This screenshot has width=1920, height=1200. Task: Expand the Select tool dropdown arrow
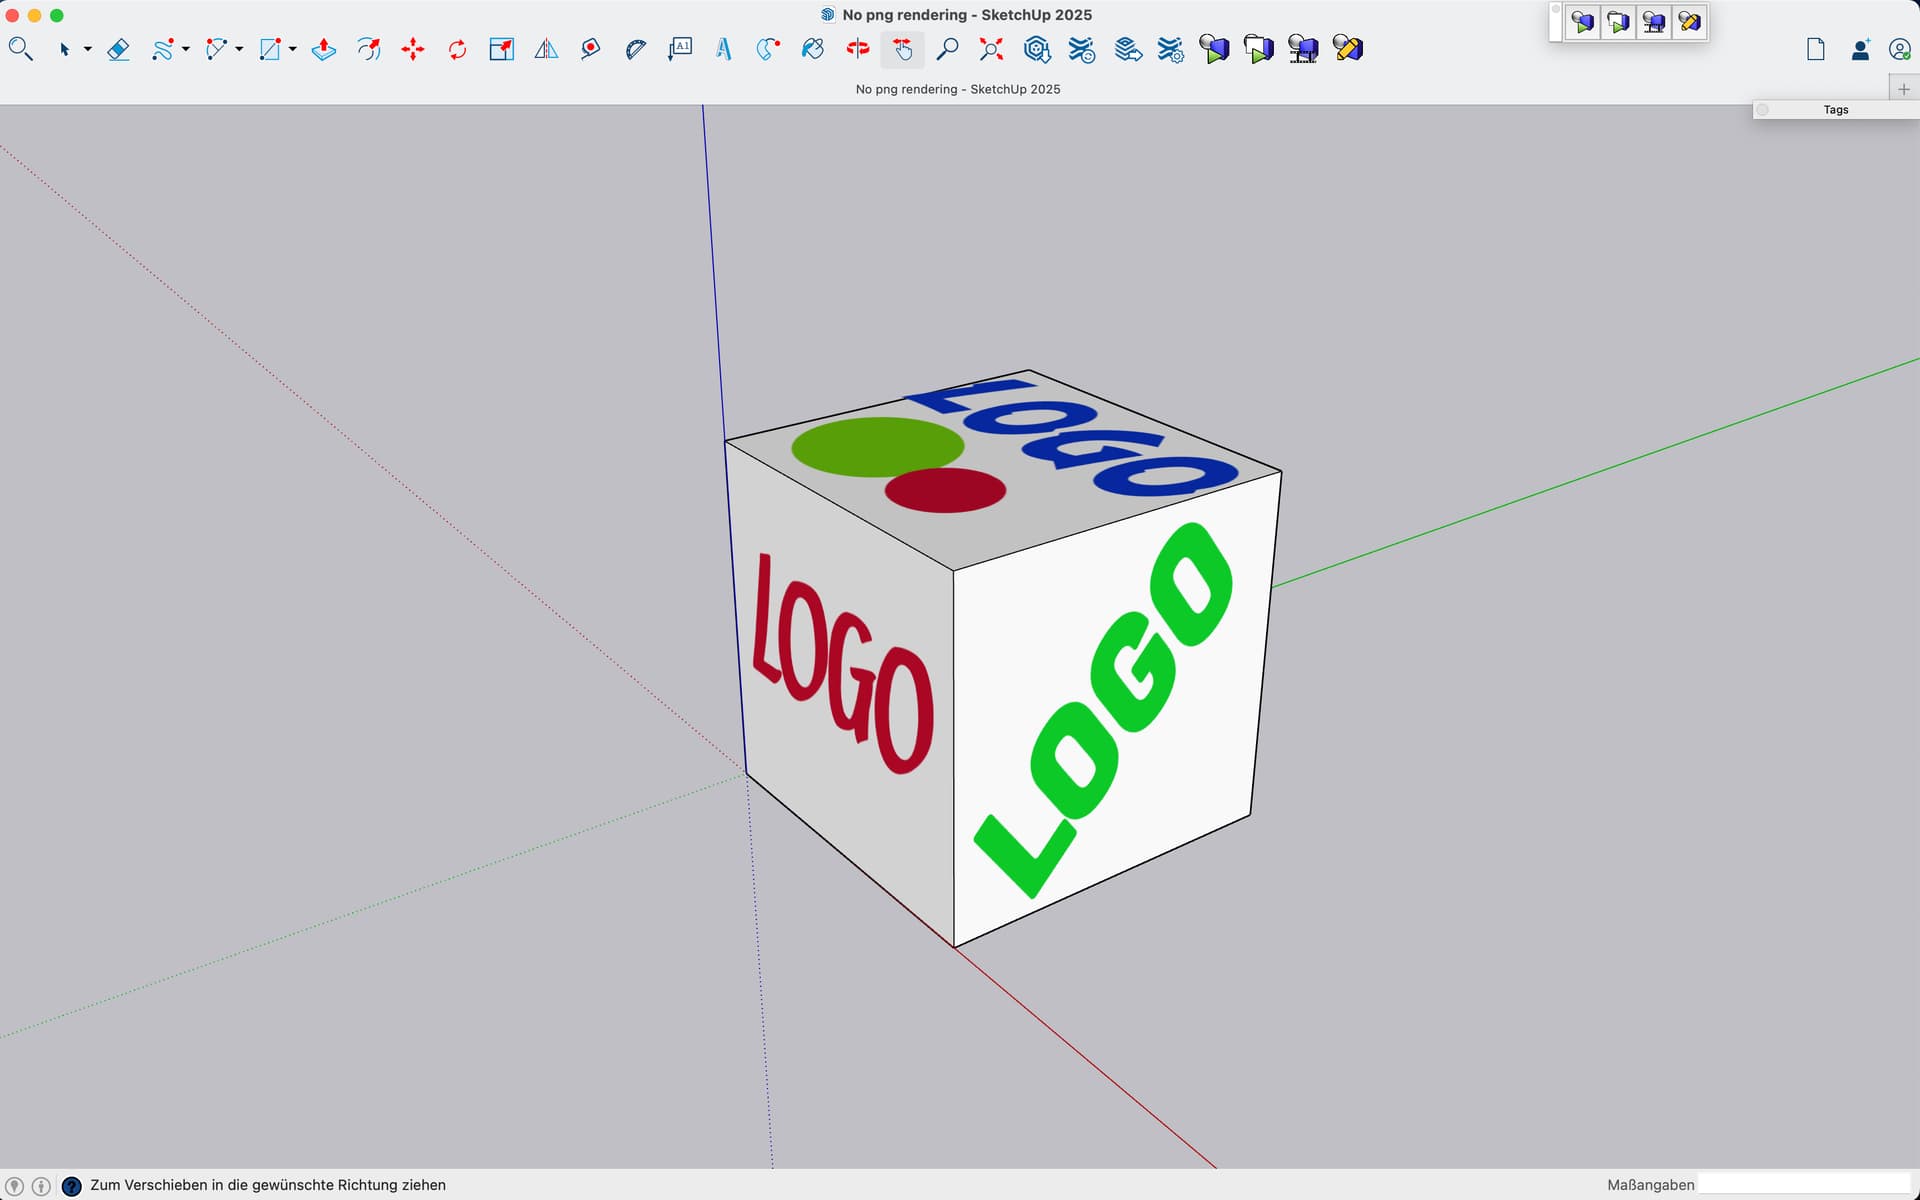click(88, 49)
